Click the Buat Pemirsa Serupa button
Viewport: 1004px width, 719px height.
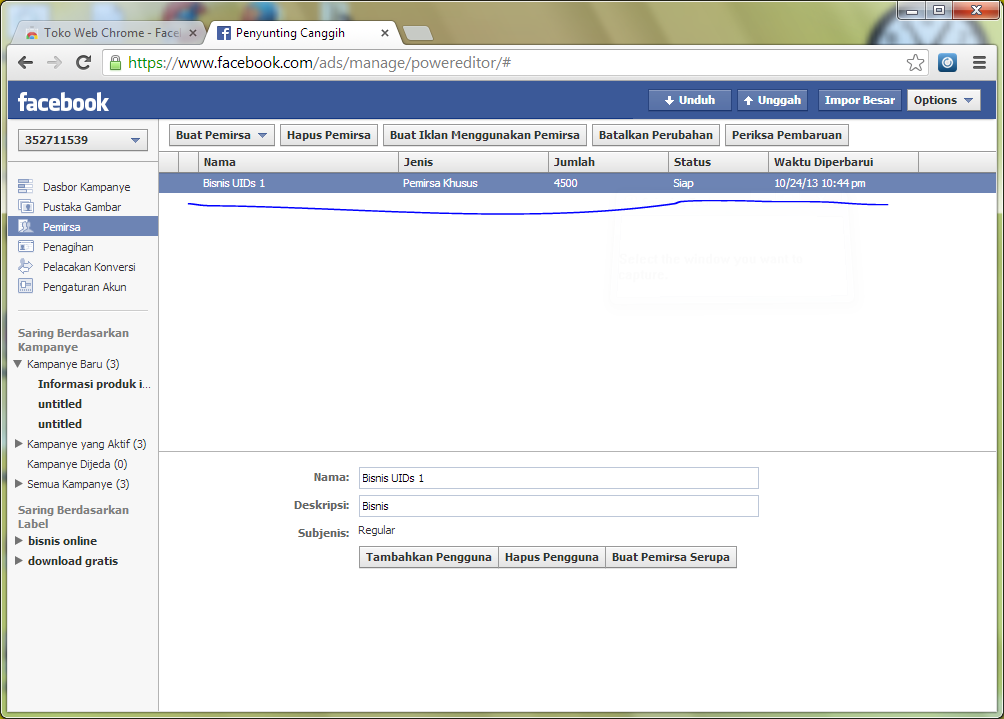tap(670, 557)
